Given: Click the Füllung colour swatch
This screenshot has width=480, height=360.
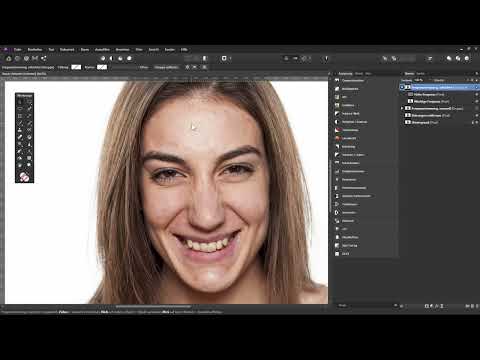Looking at the screenshot, I should click(x=76, y=67).
